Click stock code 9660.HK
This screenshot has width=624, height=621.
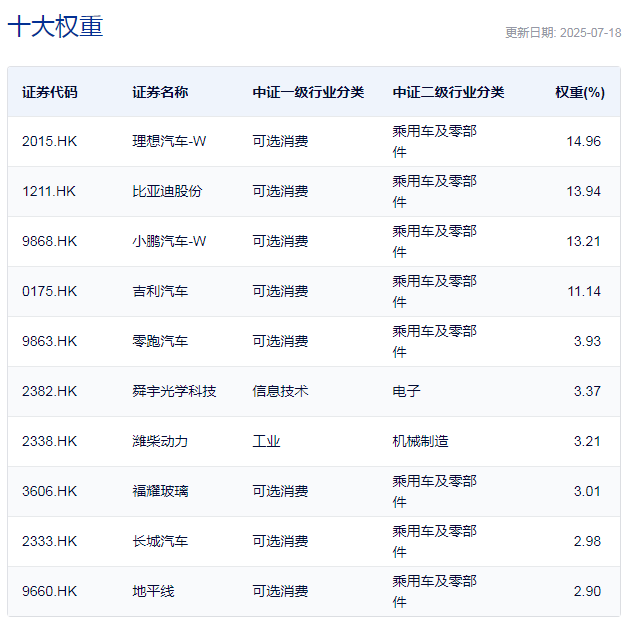coord(49,592)
